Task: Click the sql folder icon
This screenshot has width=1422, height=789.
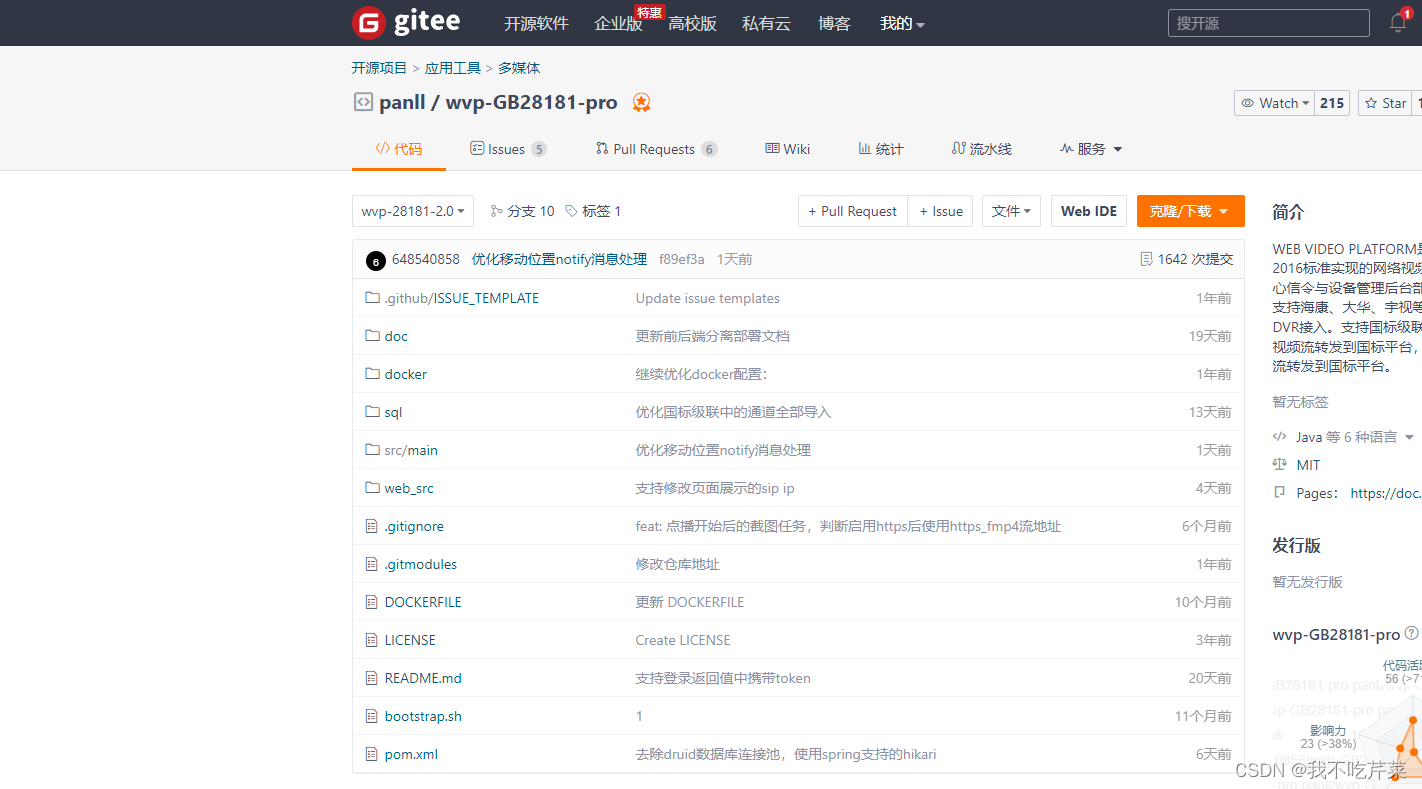Action: coord(372,412)
